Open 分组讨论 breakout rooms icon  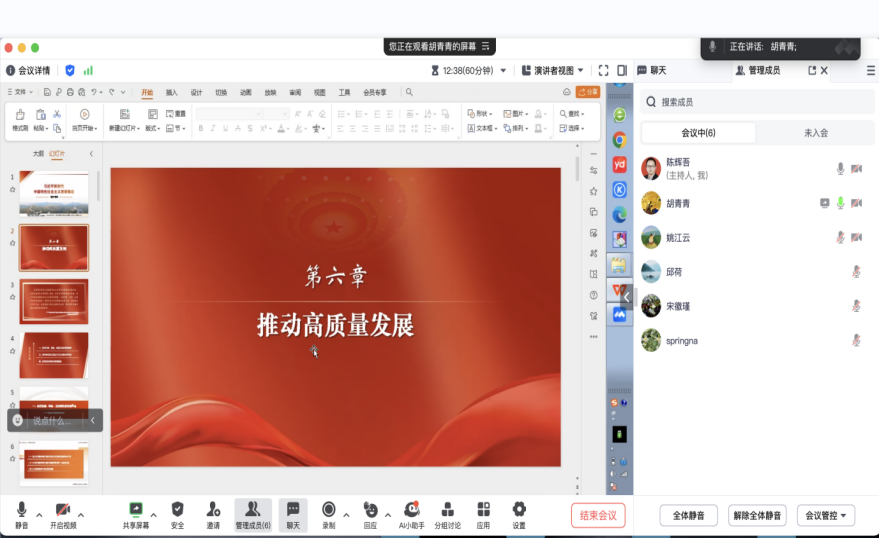[x=447, y=511]
